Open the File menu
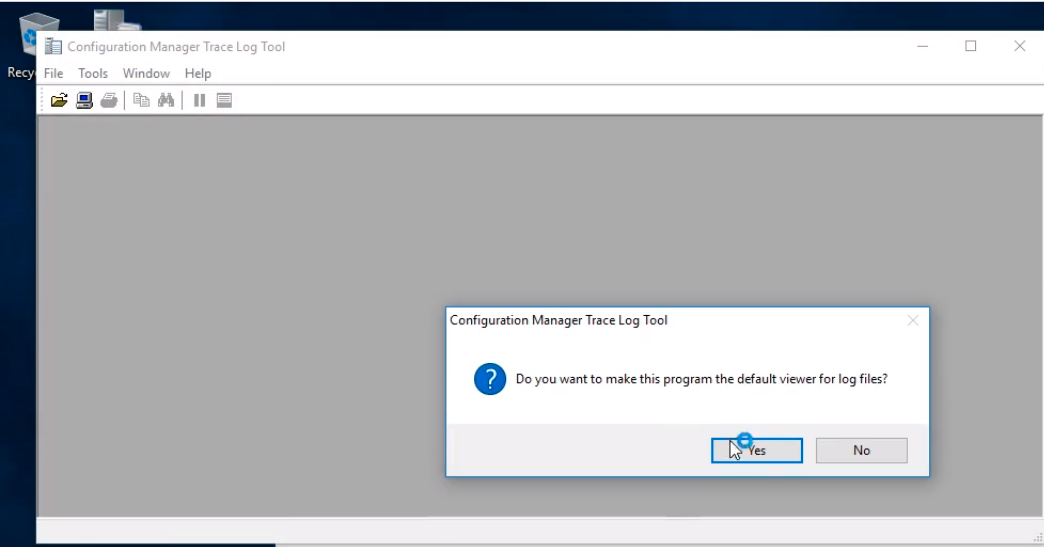1044x547 pixels. 53,73
